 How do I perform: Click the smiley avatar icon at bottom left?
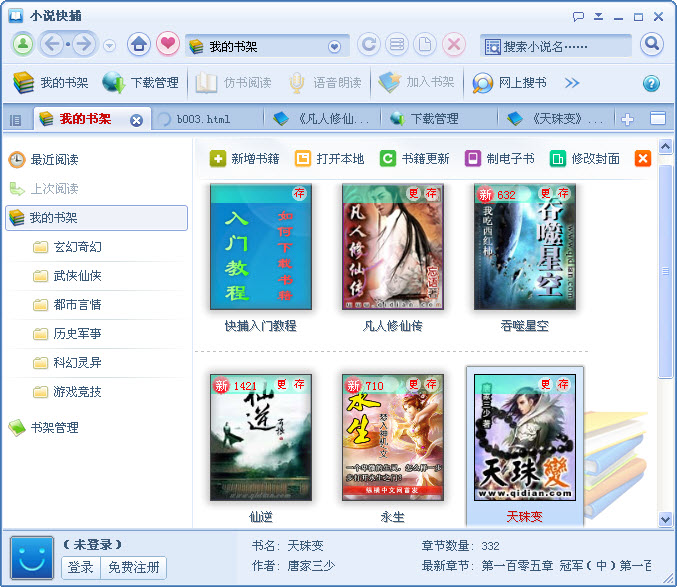tap(32, 558)
